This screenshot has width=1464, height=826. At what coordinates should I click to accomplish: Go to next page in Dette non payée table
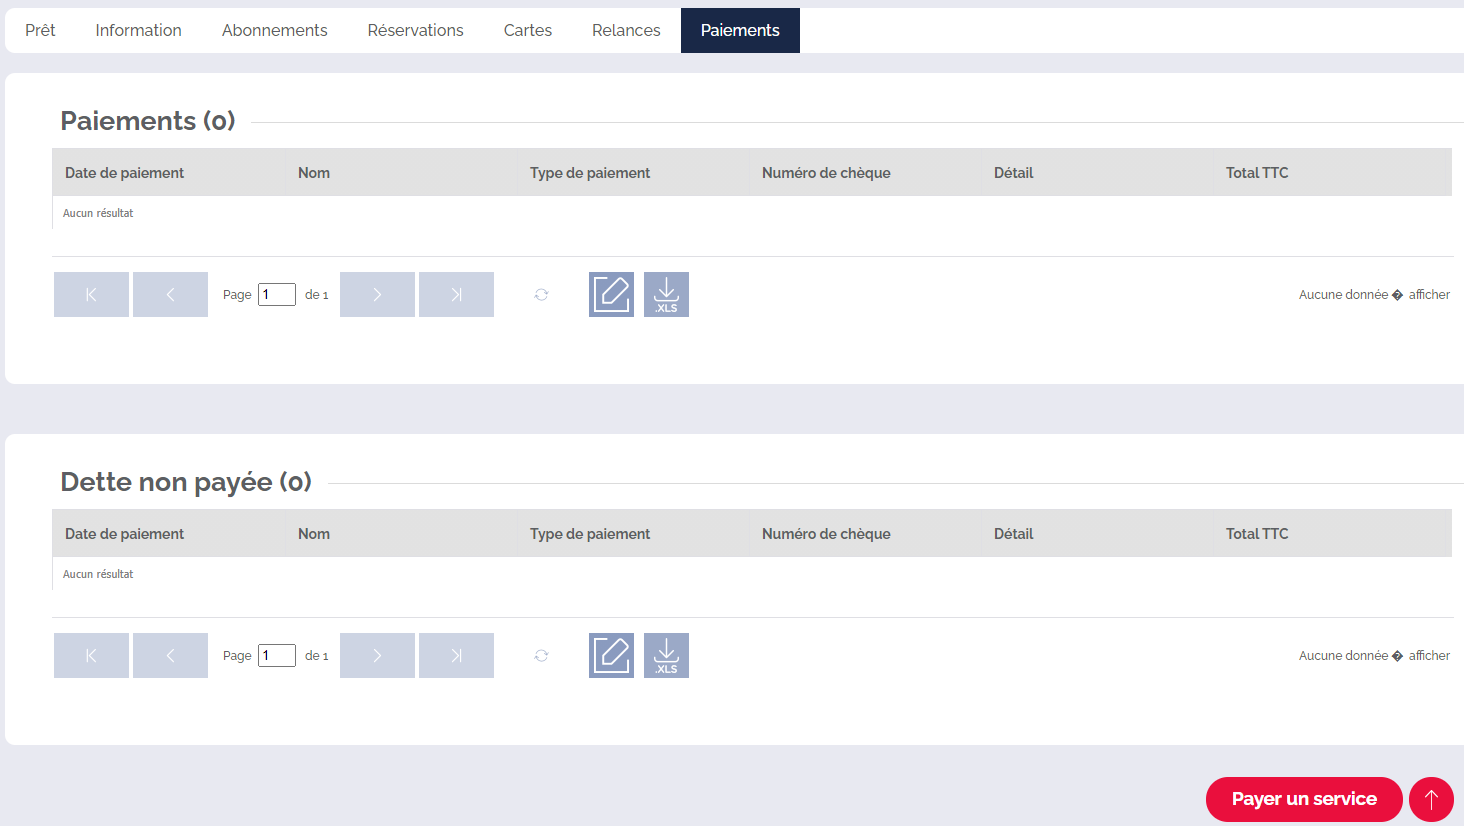tap(377, 655)
